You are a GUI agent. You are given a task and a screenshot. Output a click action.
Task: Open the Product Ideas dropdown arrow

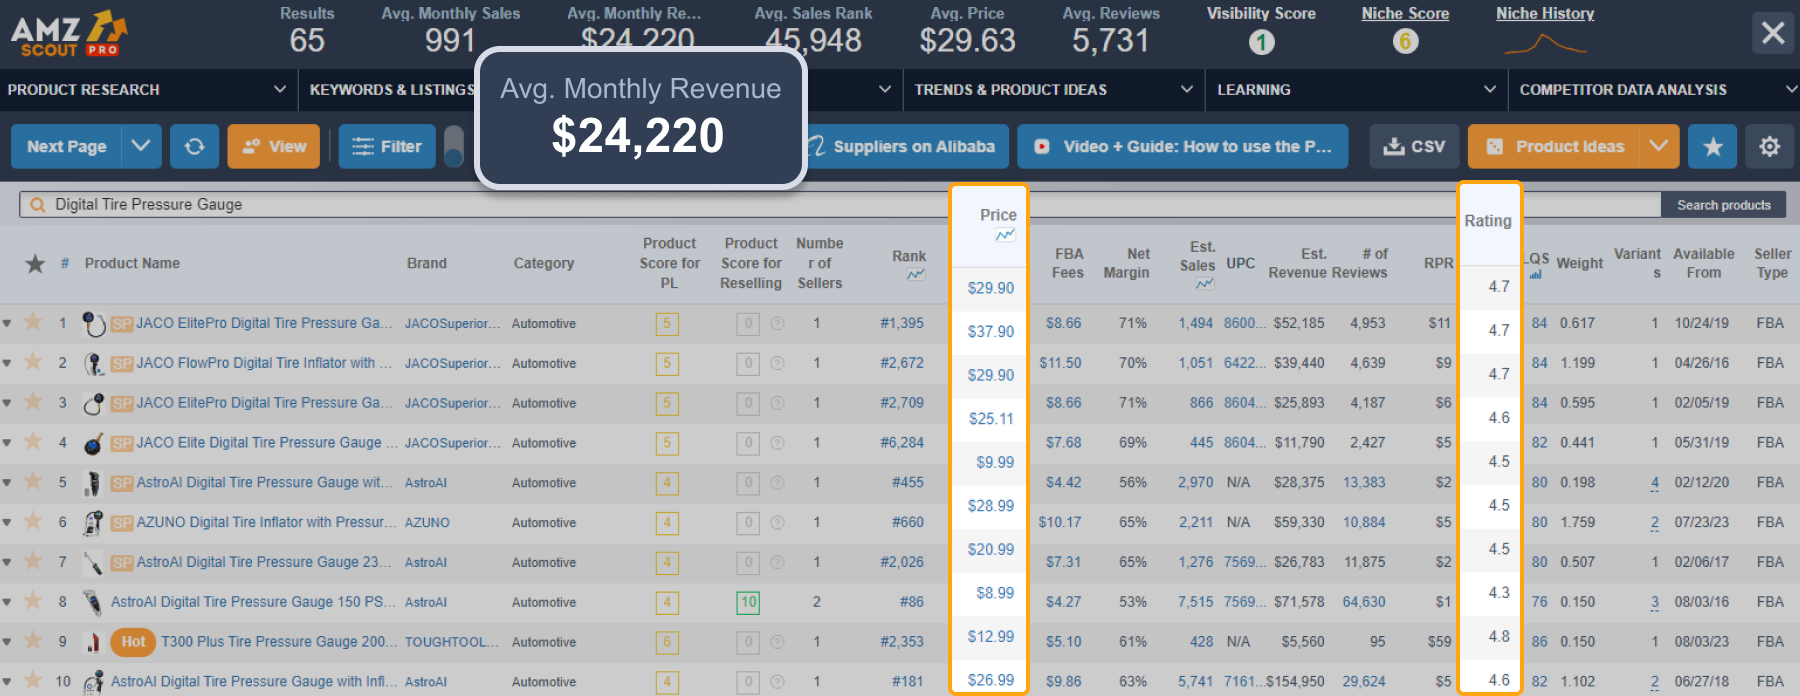click(x=1658, y=146)
